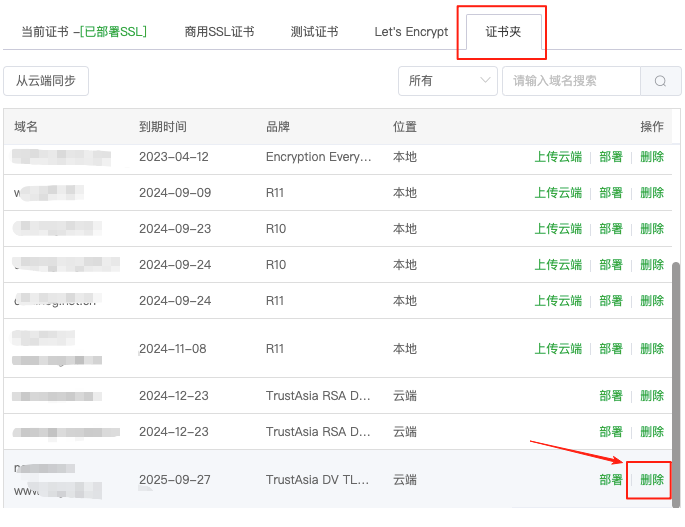Switch to the 证书夹 tab
685x527 pixels.
point(502,32)
